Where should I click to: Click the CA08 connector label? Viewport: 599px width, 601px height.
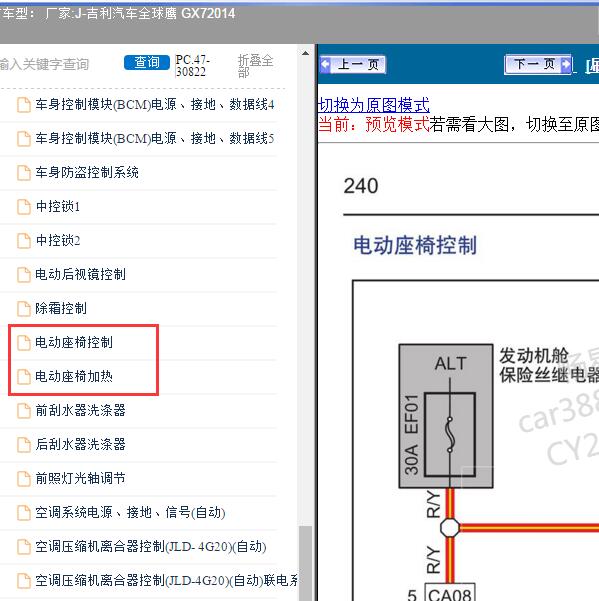tap(450, 593)
